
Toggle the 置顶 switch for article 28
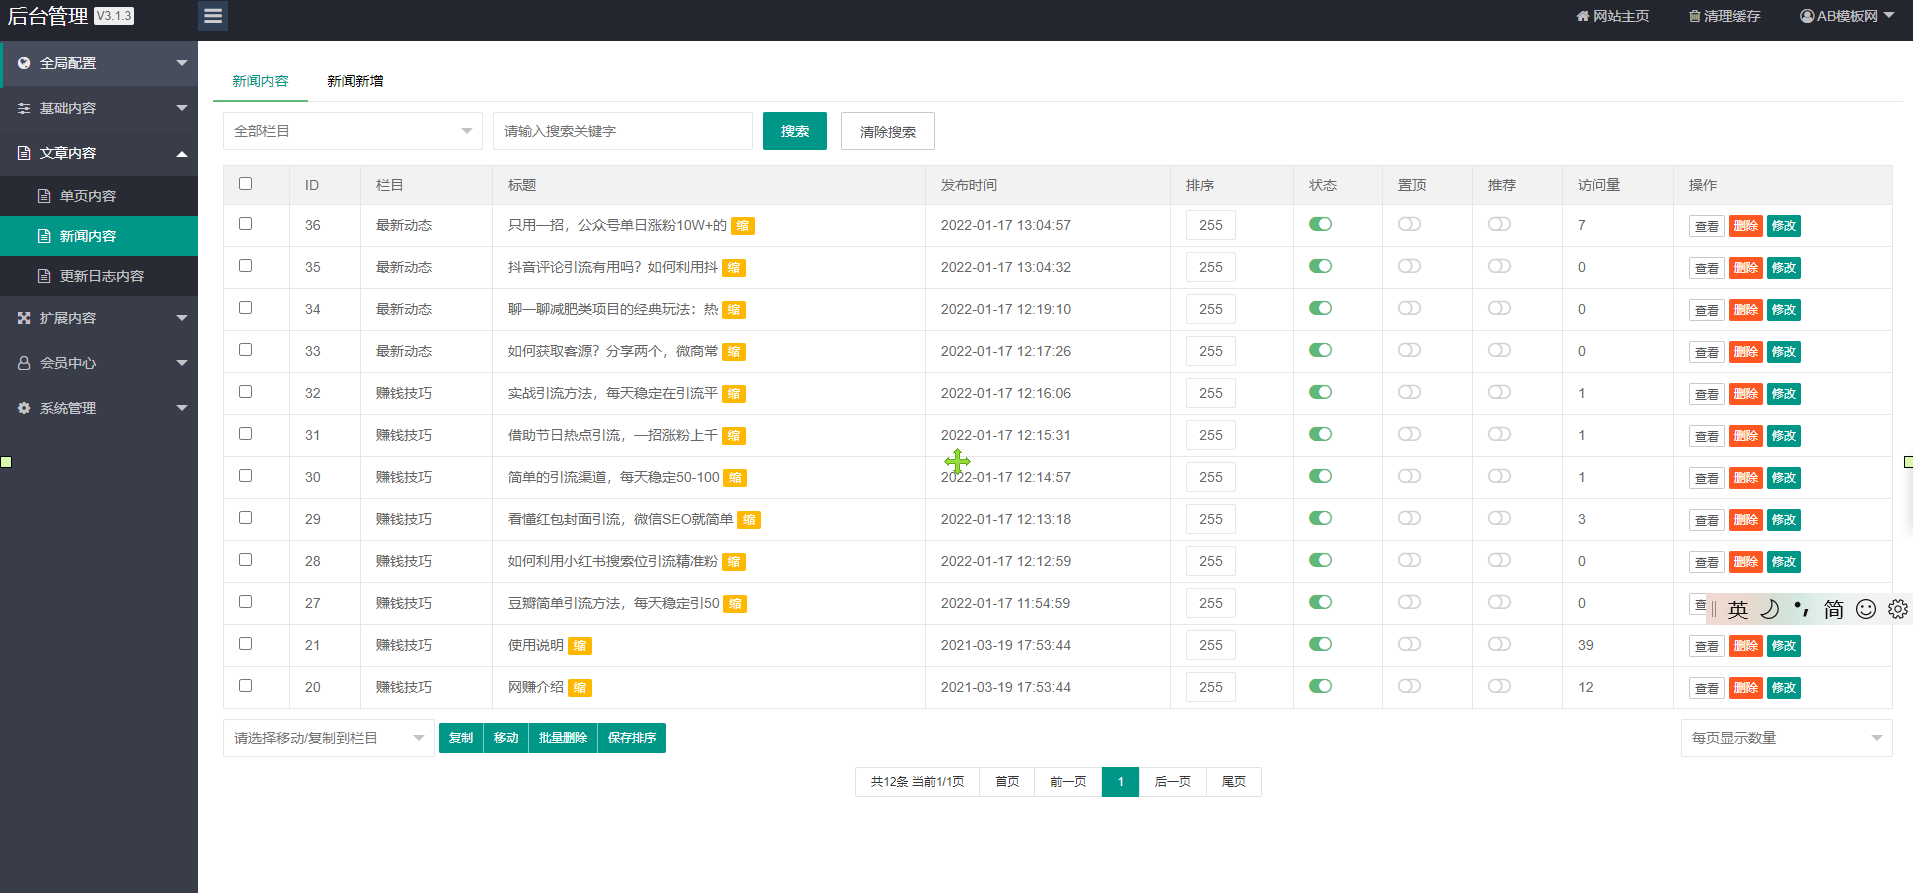[x=1409, y=560]
